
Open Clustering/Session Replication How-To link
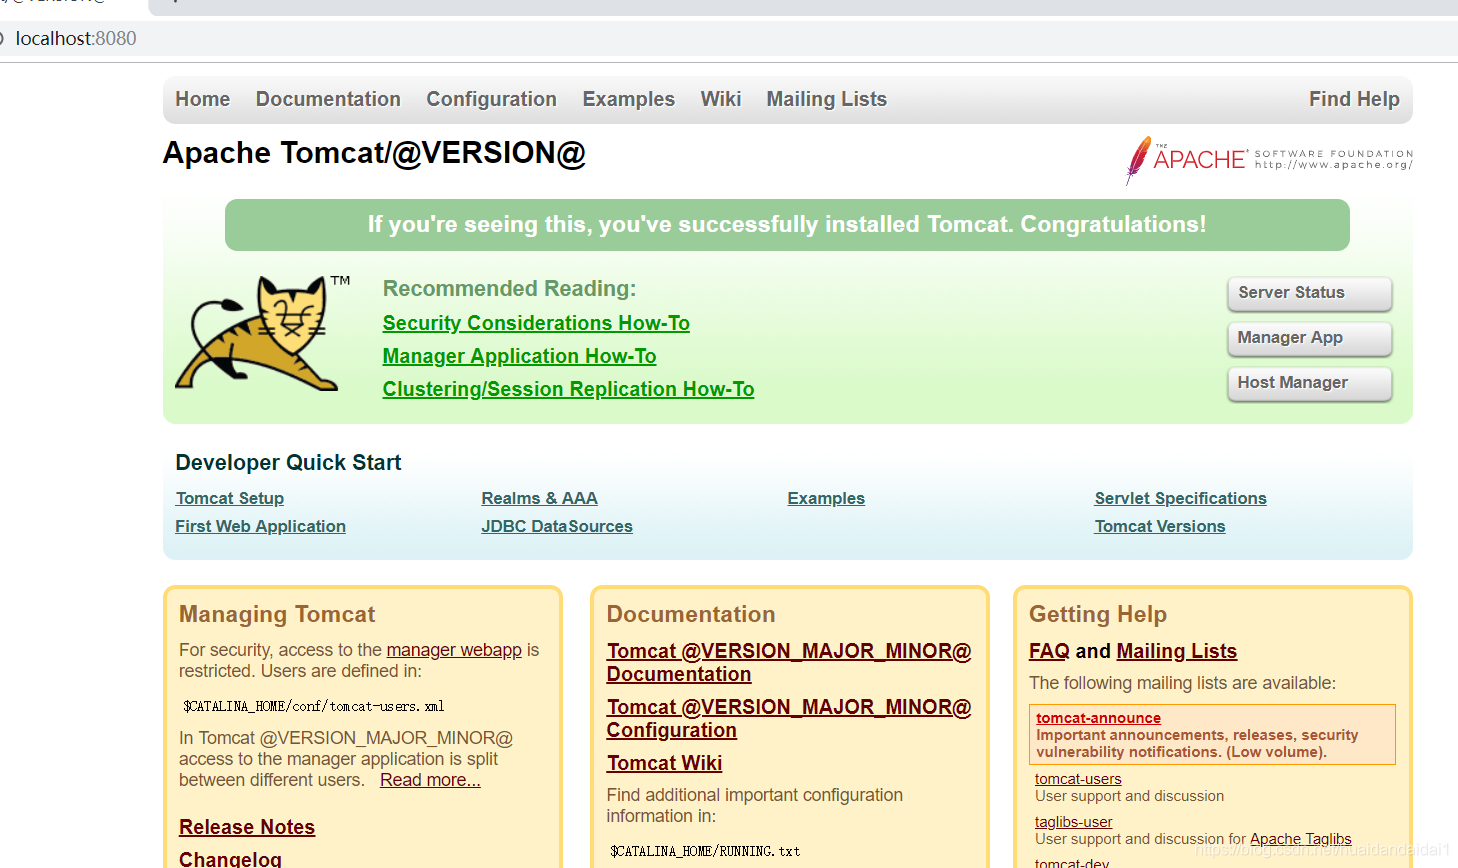[568, 389]
